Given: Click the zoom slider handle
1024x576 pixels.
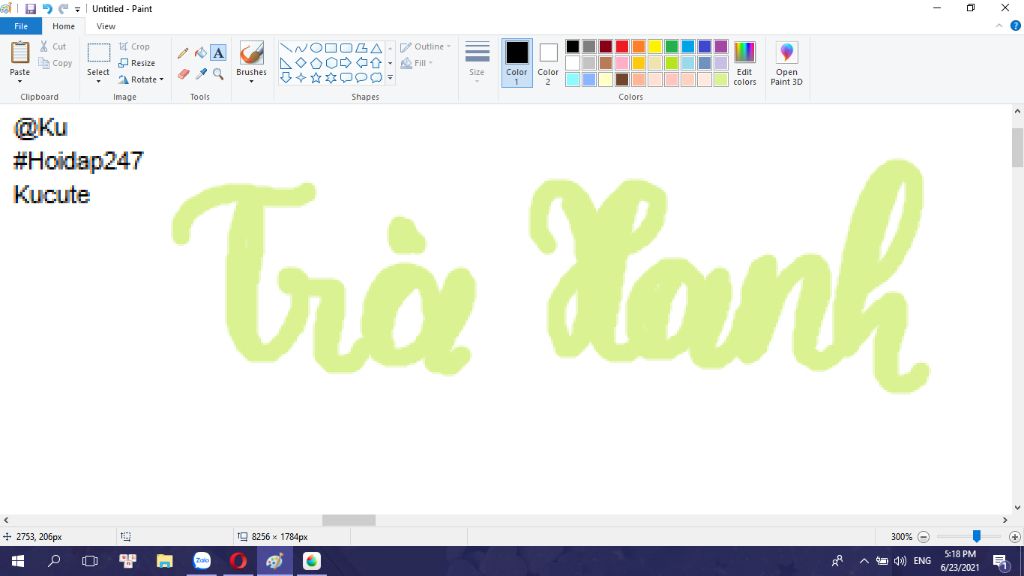Looking at the screenshot, I should pyautogui.click(x=976, y=536).
